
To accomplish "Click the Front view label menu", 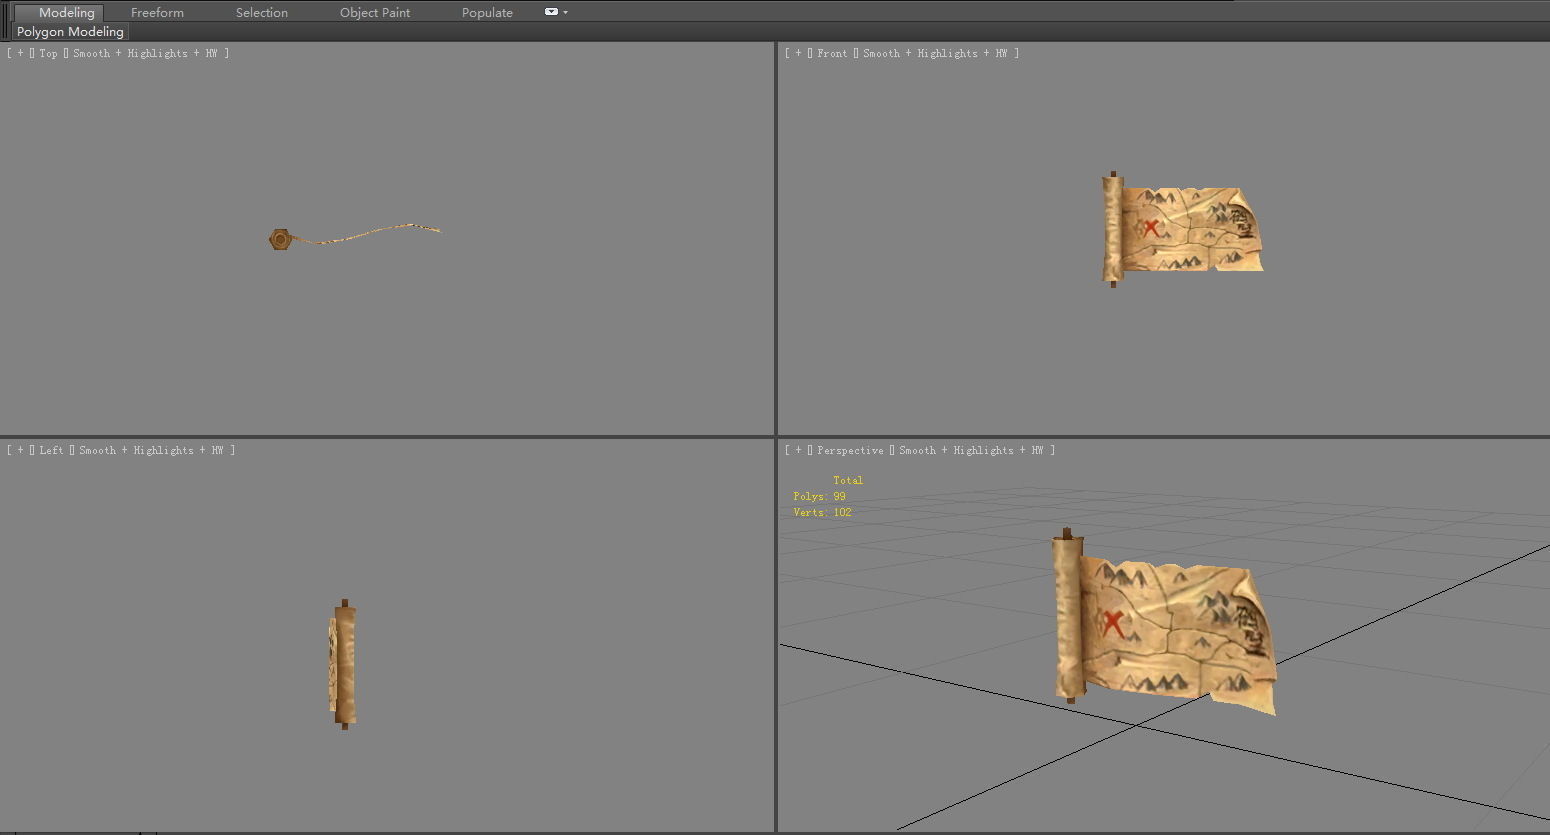I will click(x=832, y=54).
